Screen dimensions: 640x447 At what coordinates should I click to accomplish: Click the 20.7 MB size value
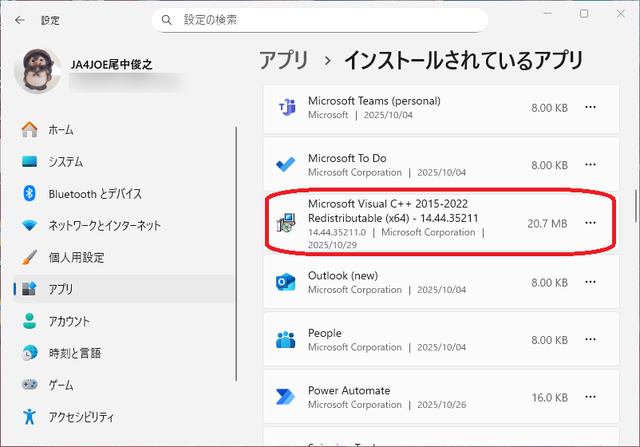coord(547,223)
